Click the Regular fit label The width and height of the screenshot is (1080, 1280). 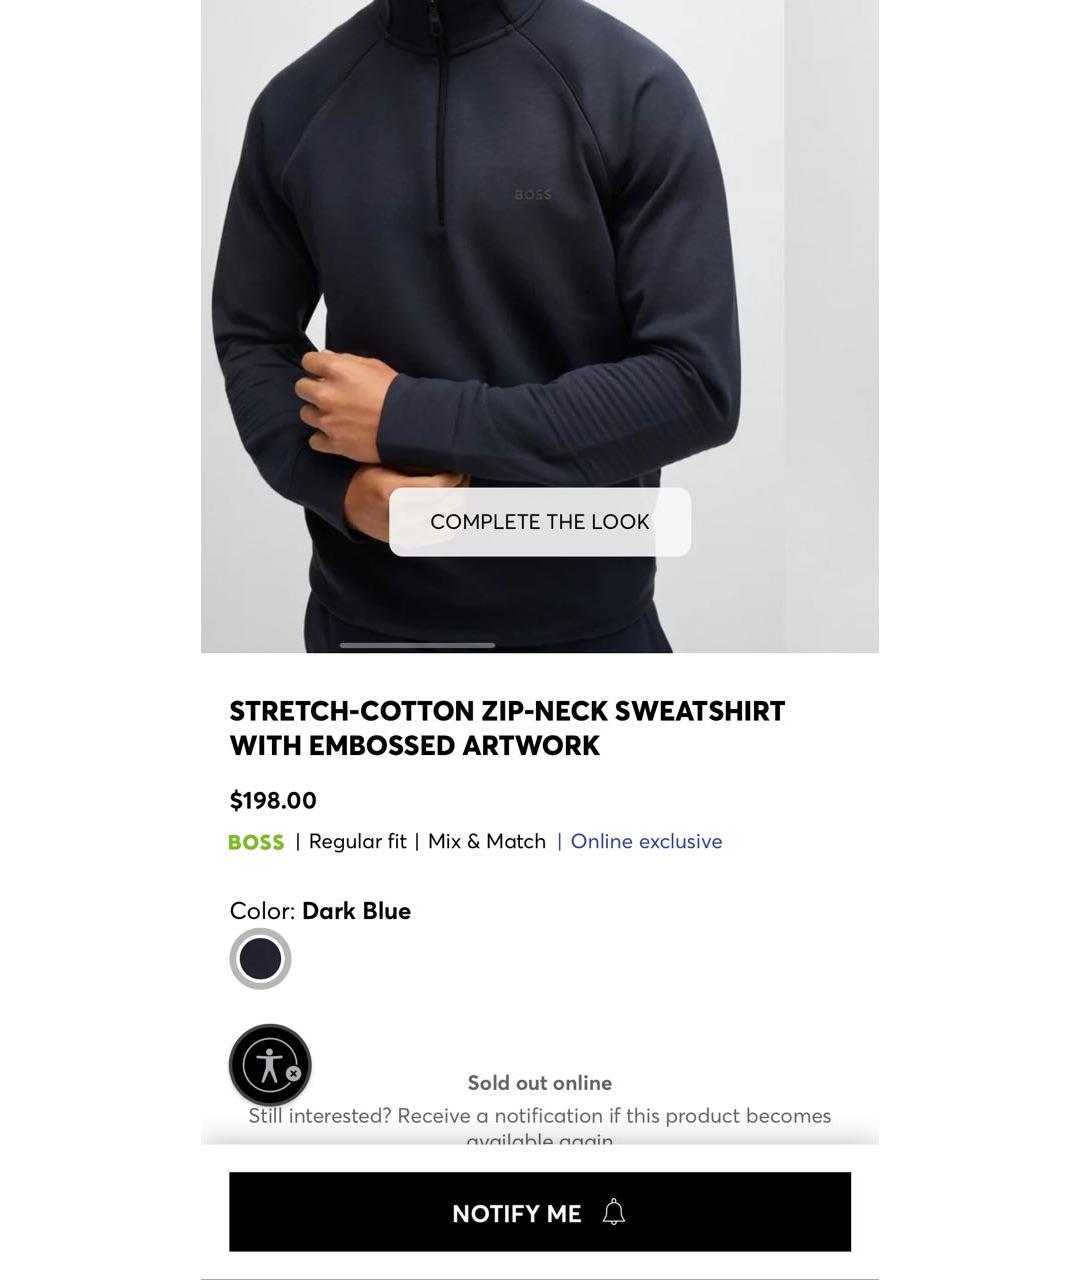tap(357, 842)
